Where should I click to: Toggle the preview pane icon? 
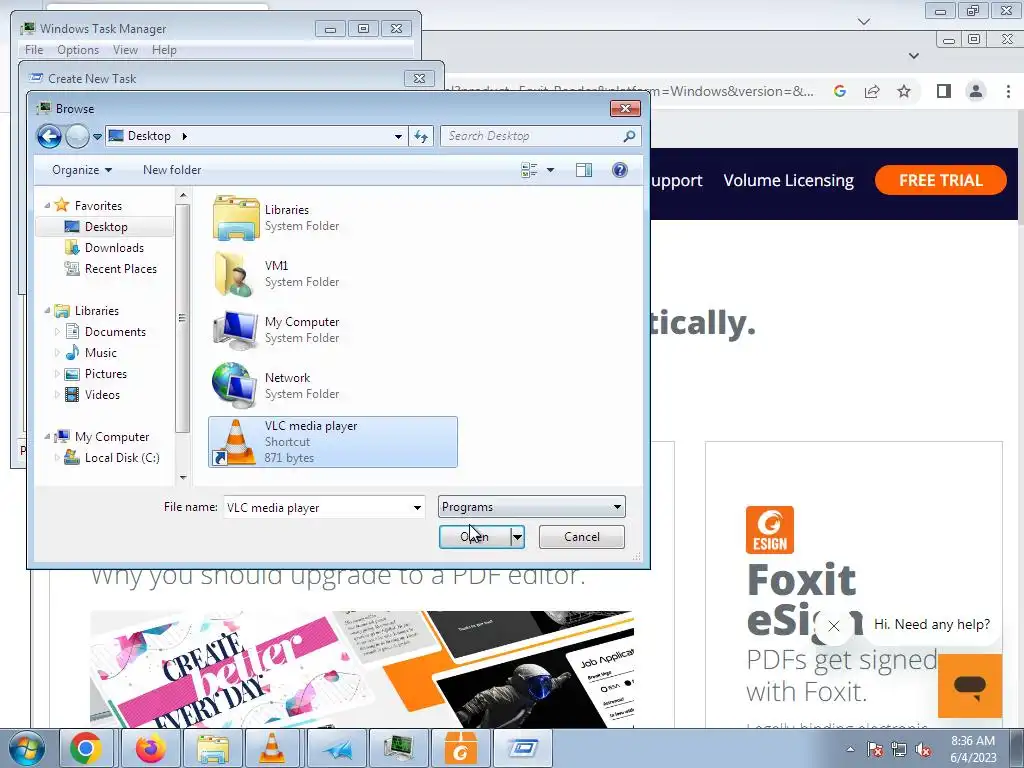pos(584,170)
